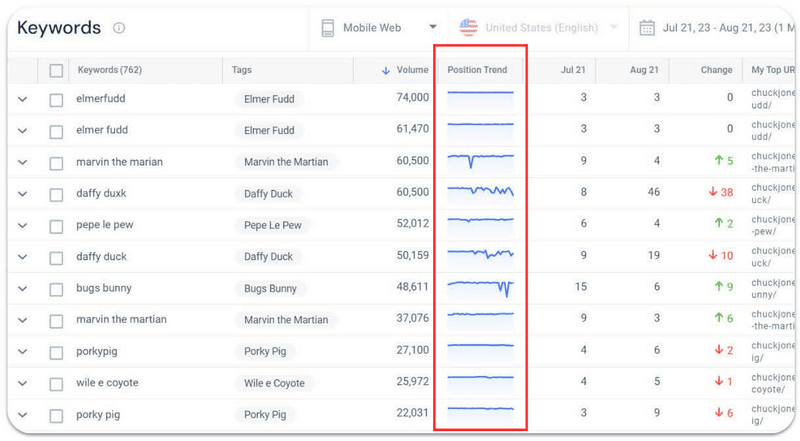Sort by the Jul 21 column header

pos(573,70)
